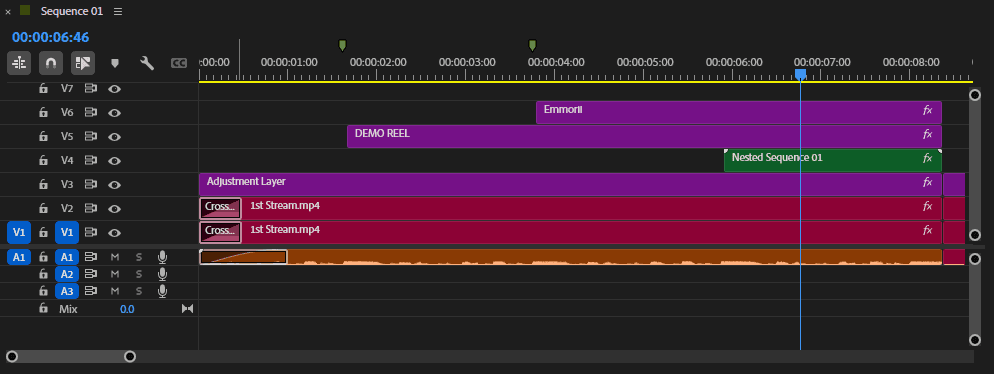Select the Nested Sequence 01 clip

coord(832,160)
